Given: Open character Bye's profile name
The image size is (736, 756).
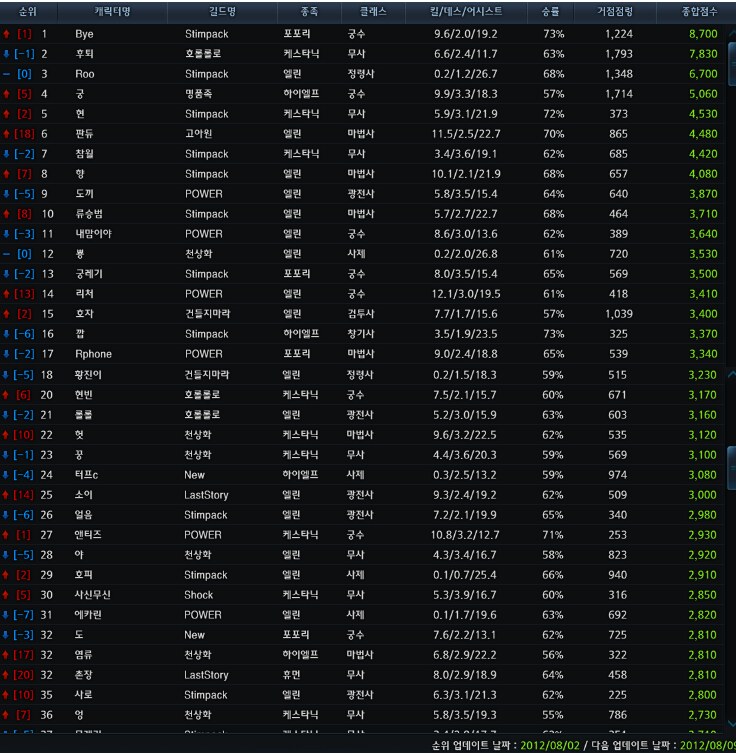Looking at the screenshot, I should tap(84, 34).
